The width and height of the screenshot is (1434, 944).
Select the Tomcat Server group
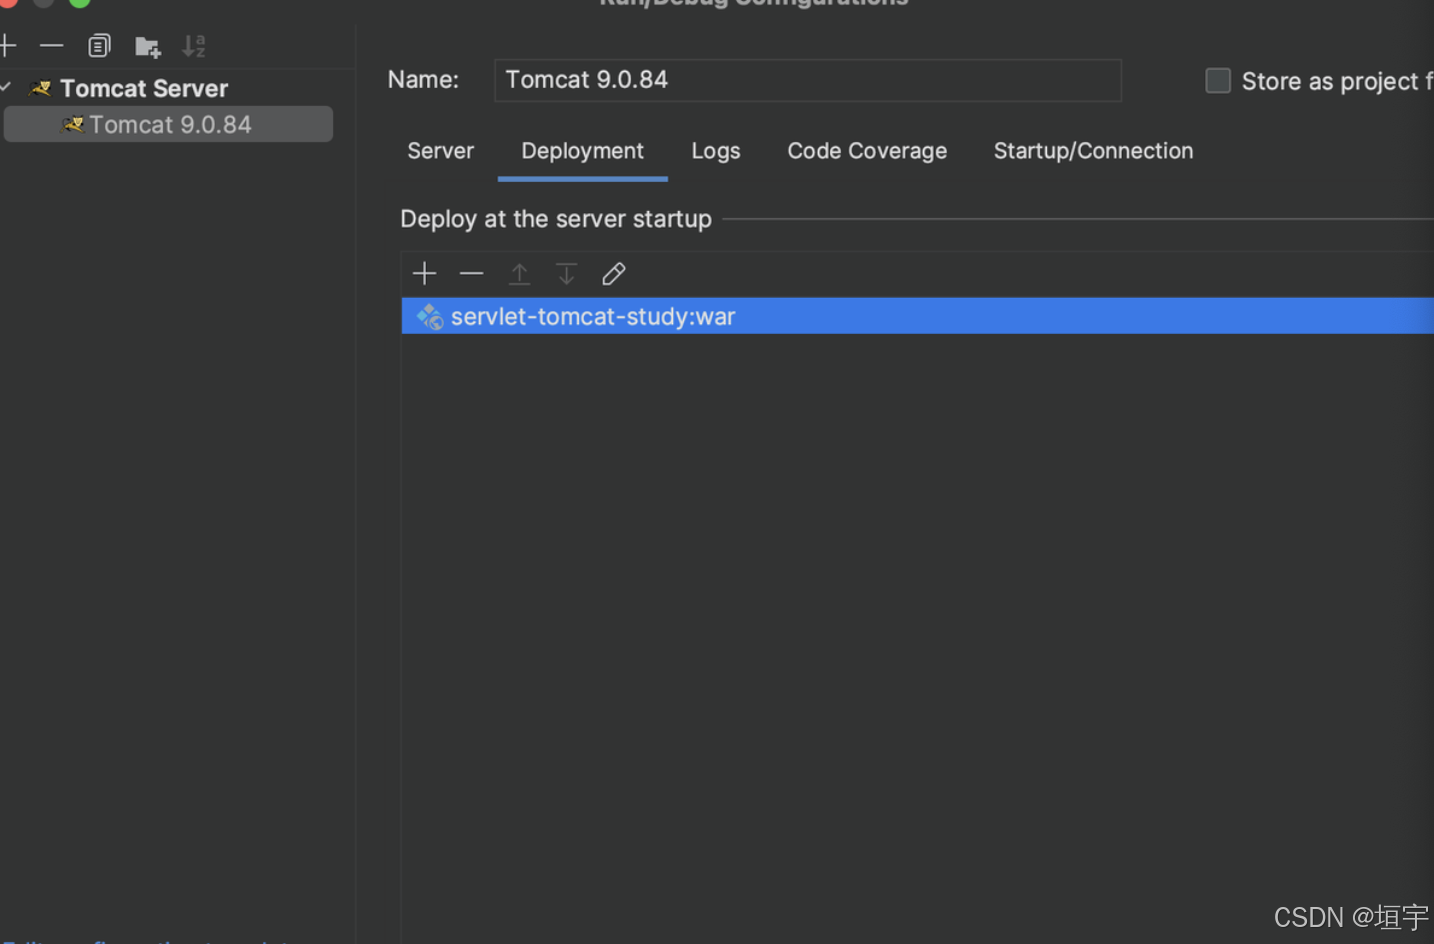tap(144, 88)
